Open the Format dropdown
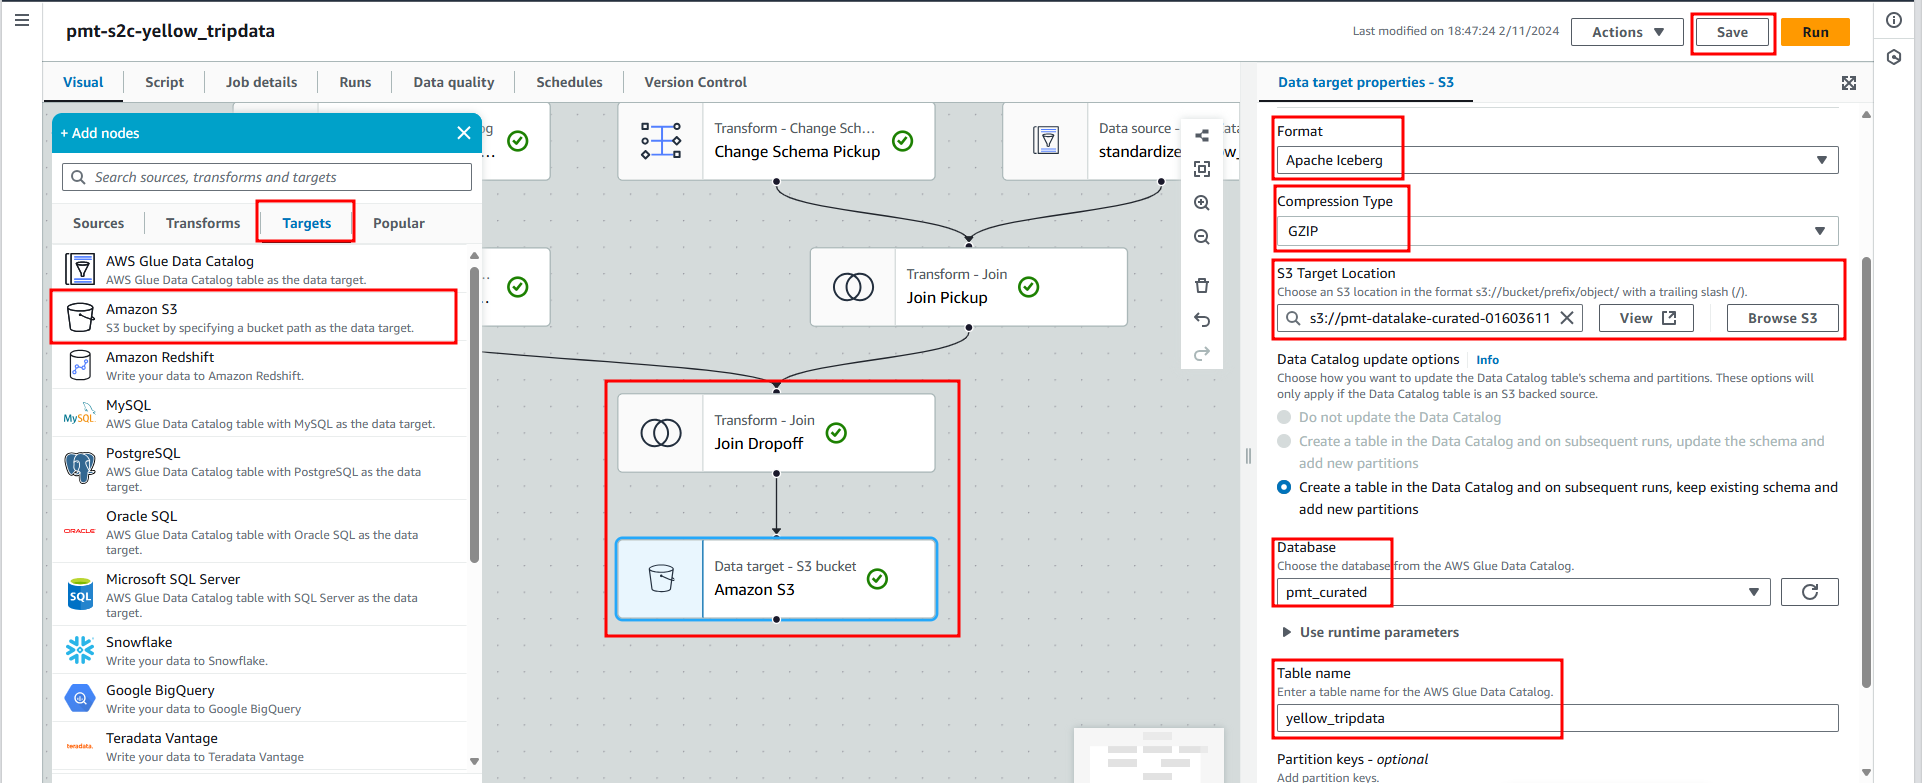The height and width of the screenshot is (783, 1926). pyautogui.click(x=1556, y=160)
